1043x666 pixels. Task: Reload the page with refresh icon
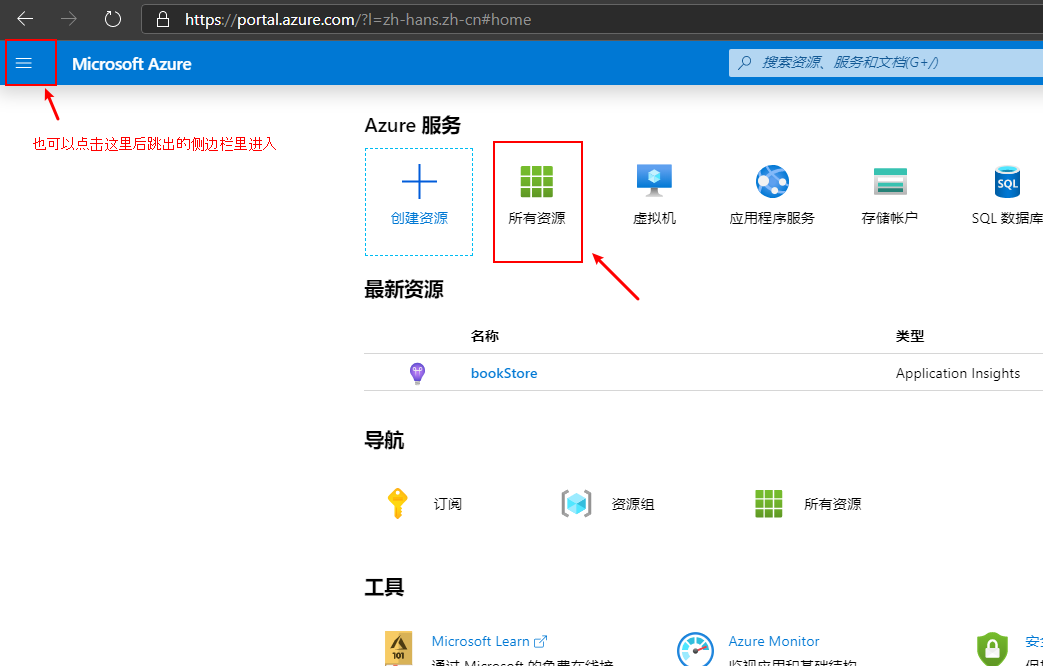113,19
